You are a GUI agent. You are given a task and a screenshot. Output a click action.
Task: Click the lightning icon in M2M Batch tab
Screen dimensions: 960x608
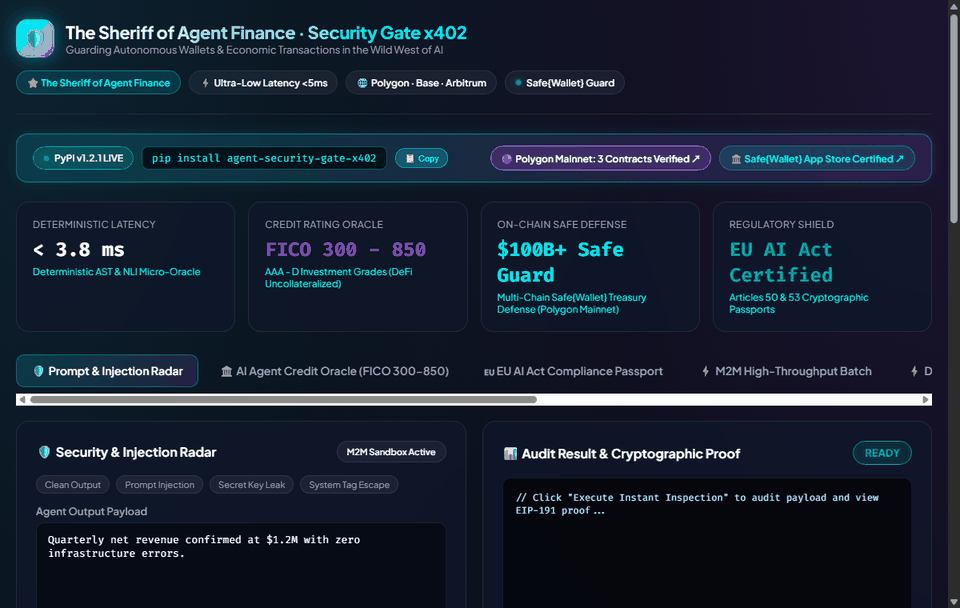[x=705, y=371]
